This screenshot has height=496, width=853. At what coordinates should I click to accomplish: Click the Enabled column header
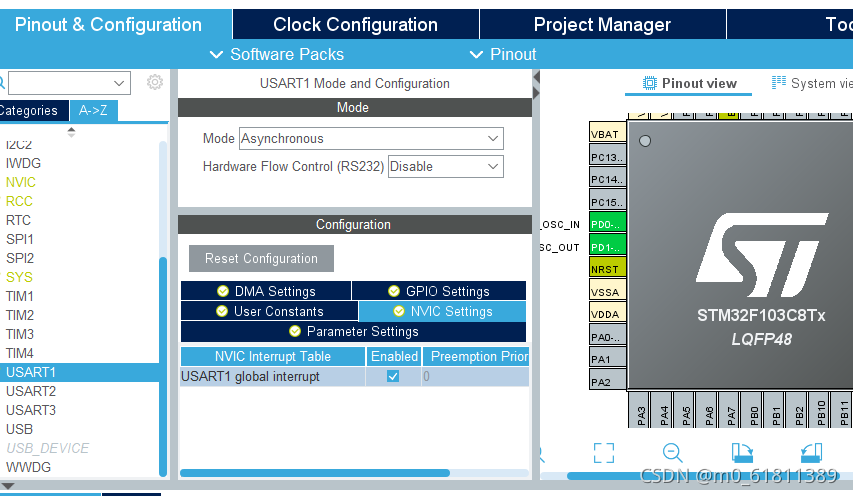(394, 356)
